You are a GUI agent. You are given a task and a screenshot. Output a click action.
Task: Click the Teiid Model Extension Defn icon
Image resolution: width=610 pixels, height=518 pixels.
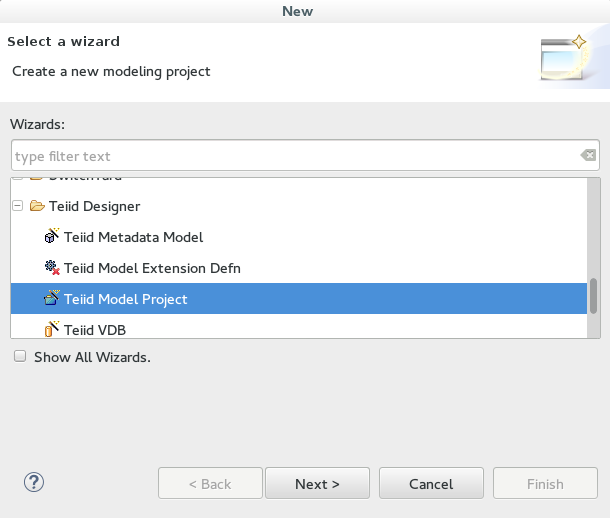[x=52, y=268]
